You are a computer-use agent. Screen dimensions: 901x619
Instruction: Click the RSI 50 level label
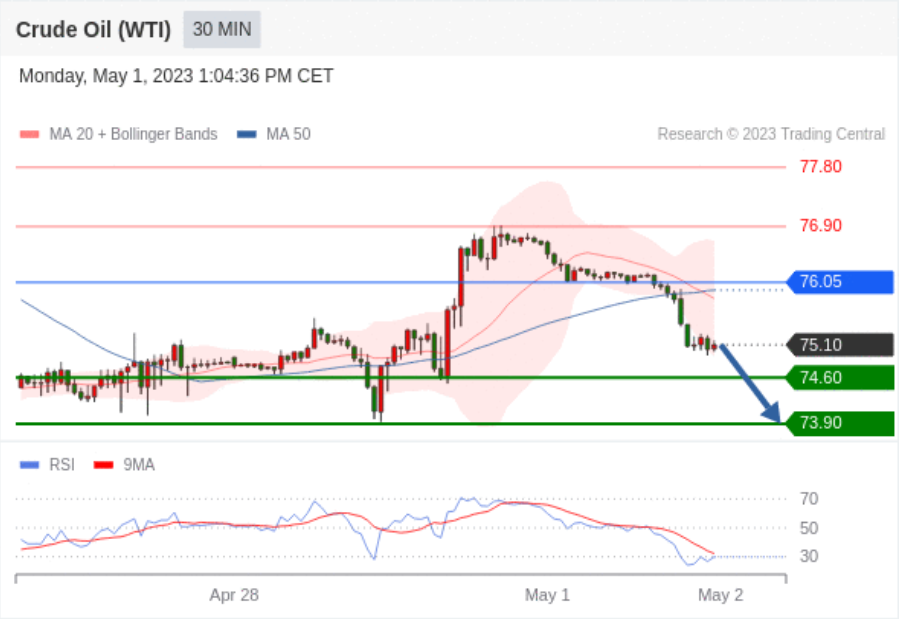[x=809, y=528]
